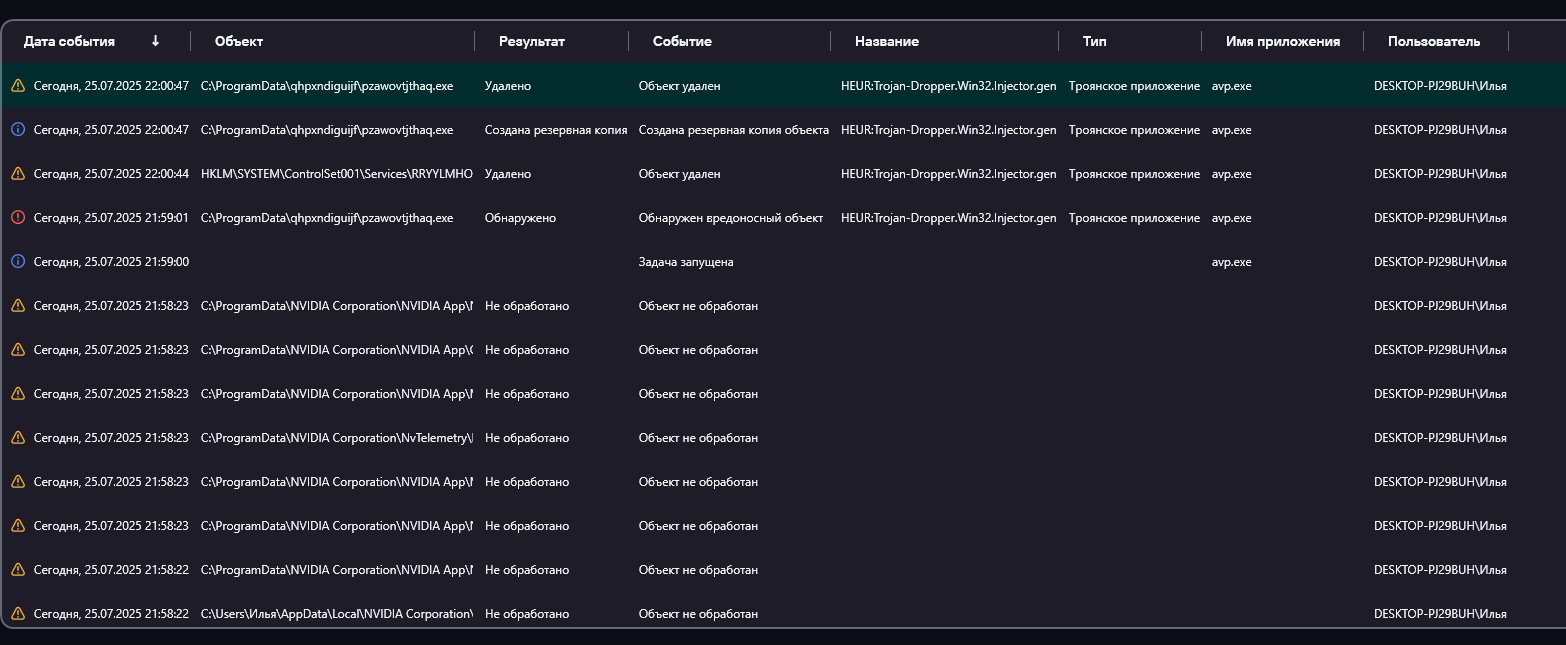
Task: Click the "Название" column header
Action: [887, 42]
